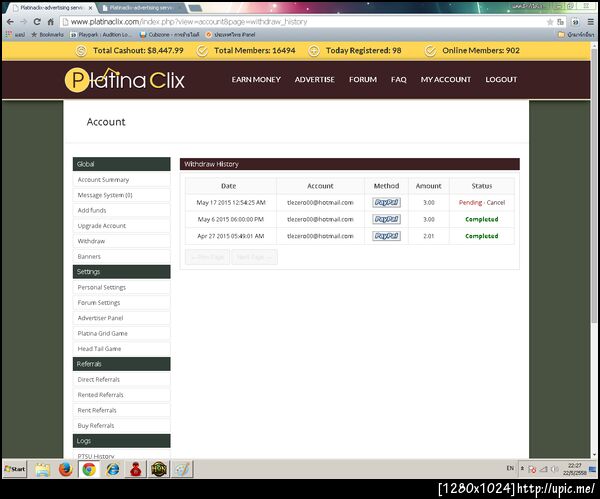Open the Bookmarks star bookmark
Viewport: 600px width, 499px height.
tap(47, 35)
